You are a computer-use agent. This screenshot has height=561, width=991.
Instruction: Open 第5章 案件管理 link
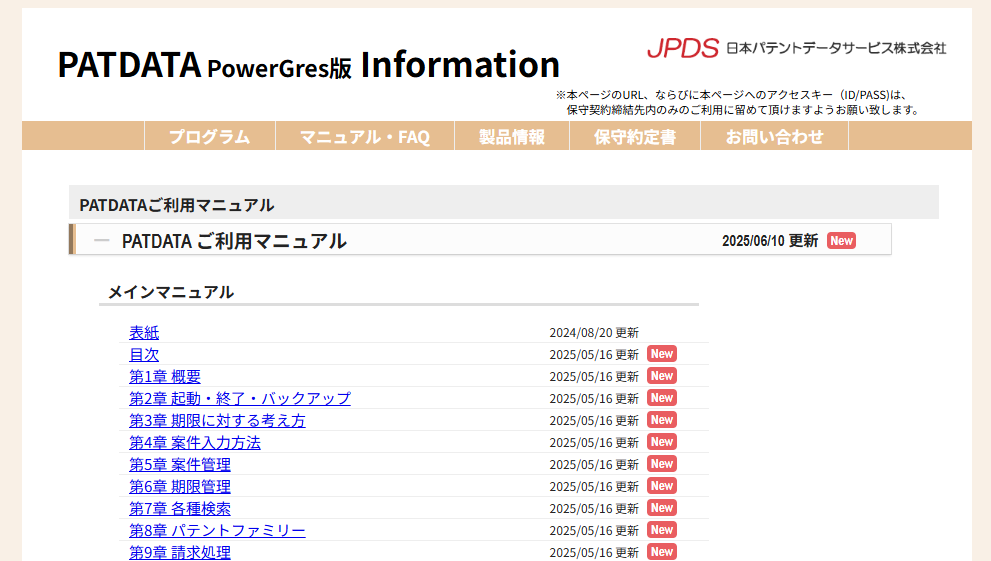[180, 465]
